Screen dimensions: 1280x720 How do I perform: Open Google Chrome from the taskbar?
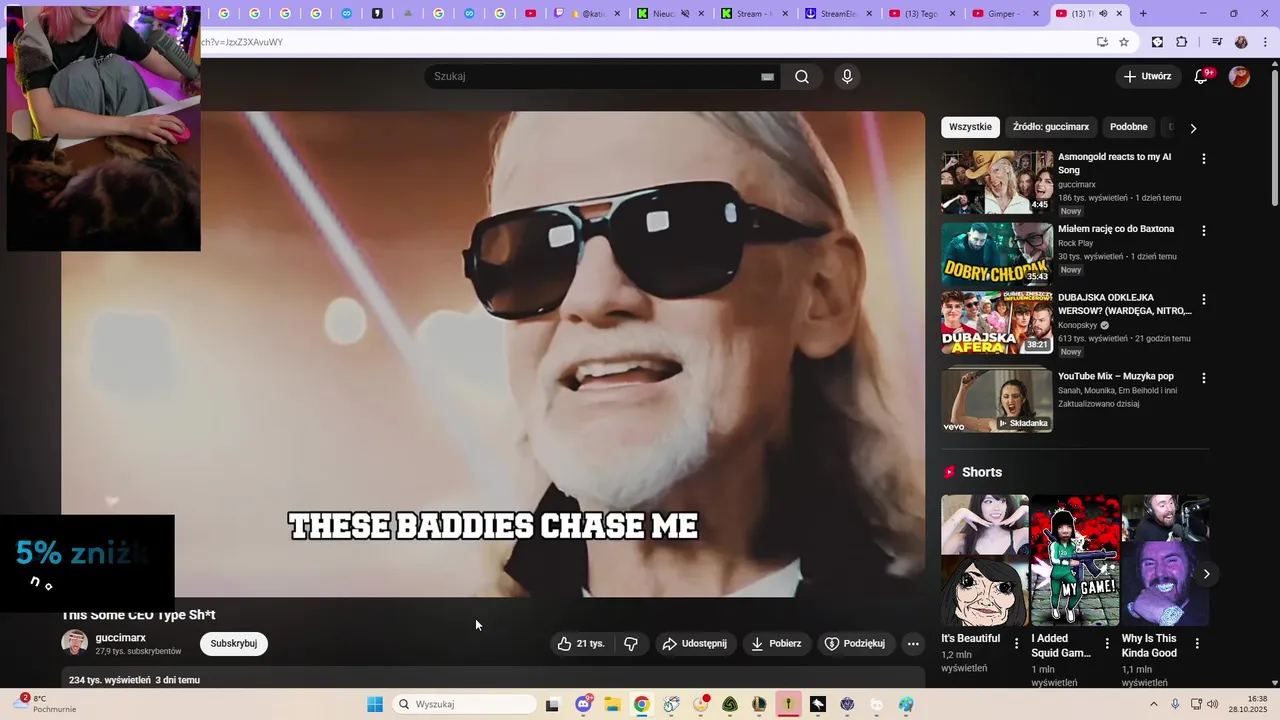(x=641, y=704)
